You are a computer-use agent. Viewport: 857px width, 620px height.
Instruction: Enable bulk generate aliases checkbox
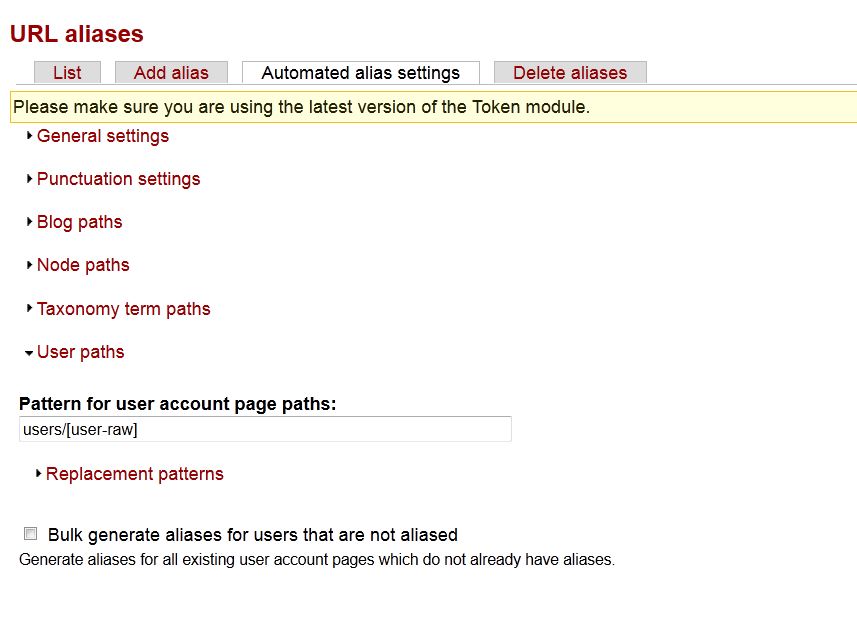pos(31,534)
